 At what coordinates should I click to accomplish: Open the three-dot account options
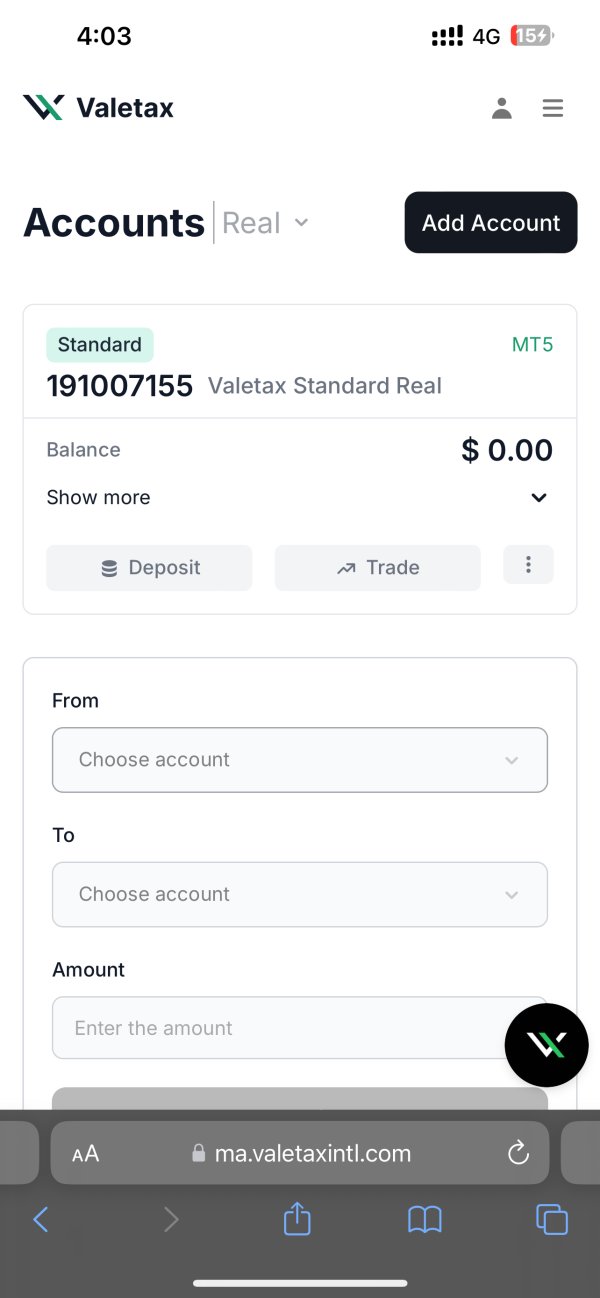tap(528, 565)
